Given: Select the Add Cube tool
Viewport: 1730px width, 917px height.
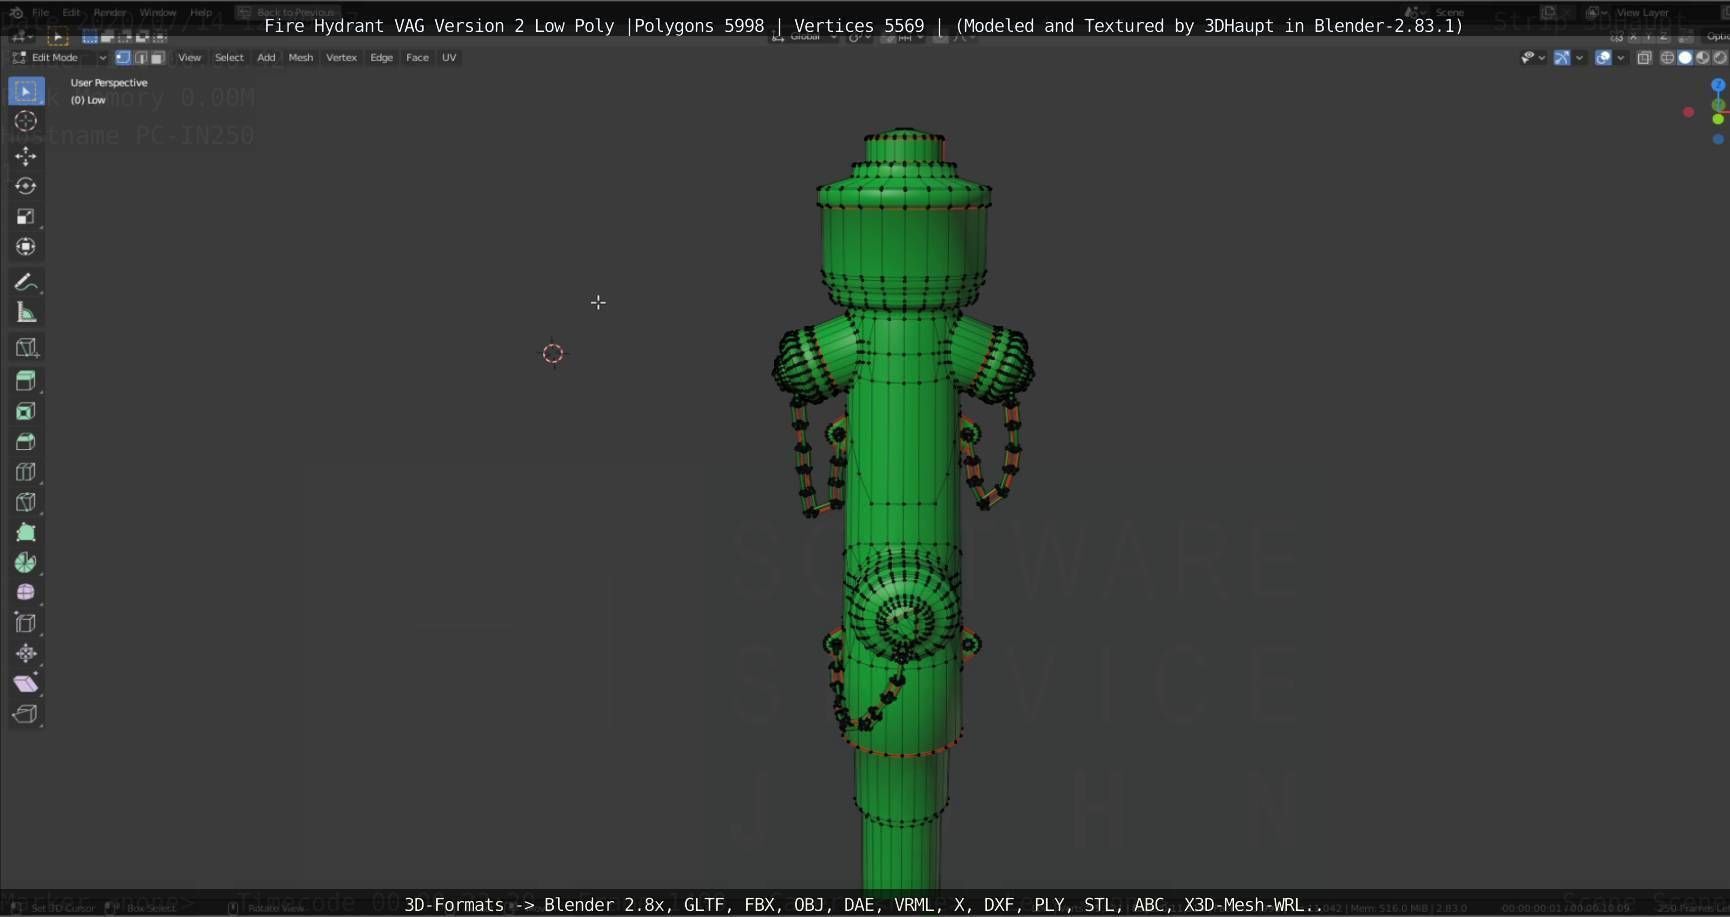Looking at the screenshot, I should click(26, 347).
